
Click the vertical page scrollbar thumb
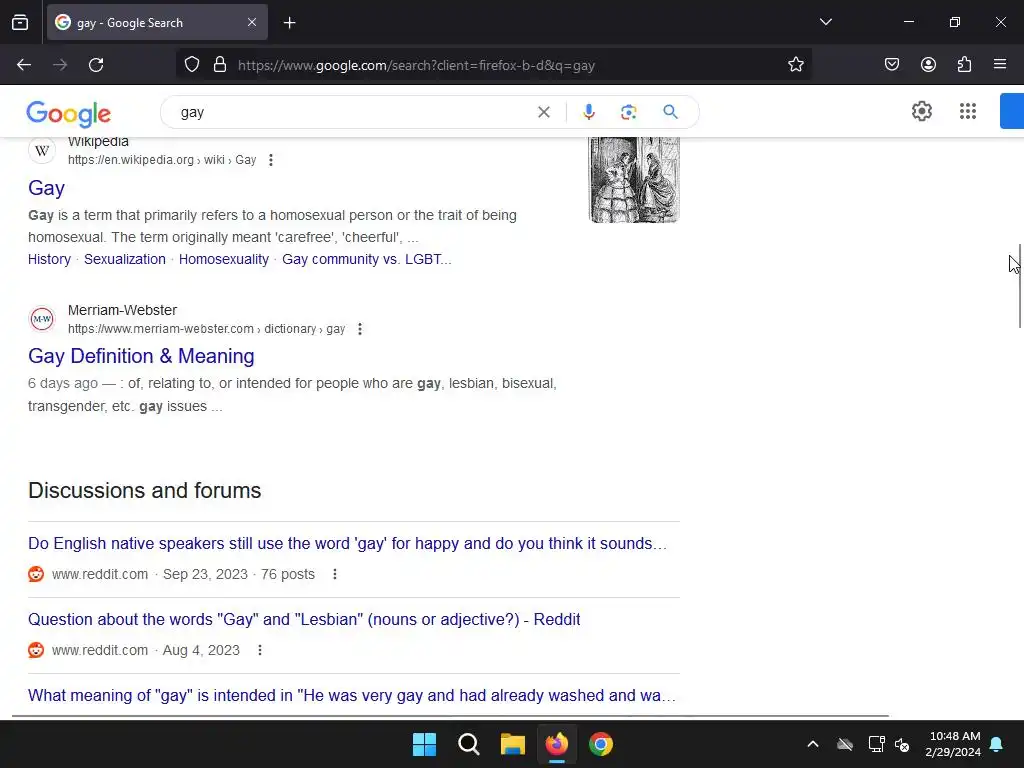tap(1019, 286)
